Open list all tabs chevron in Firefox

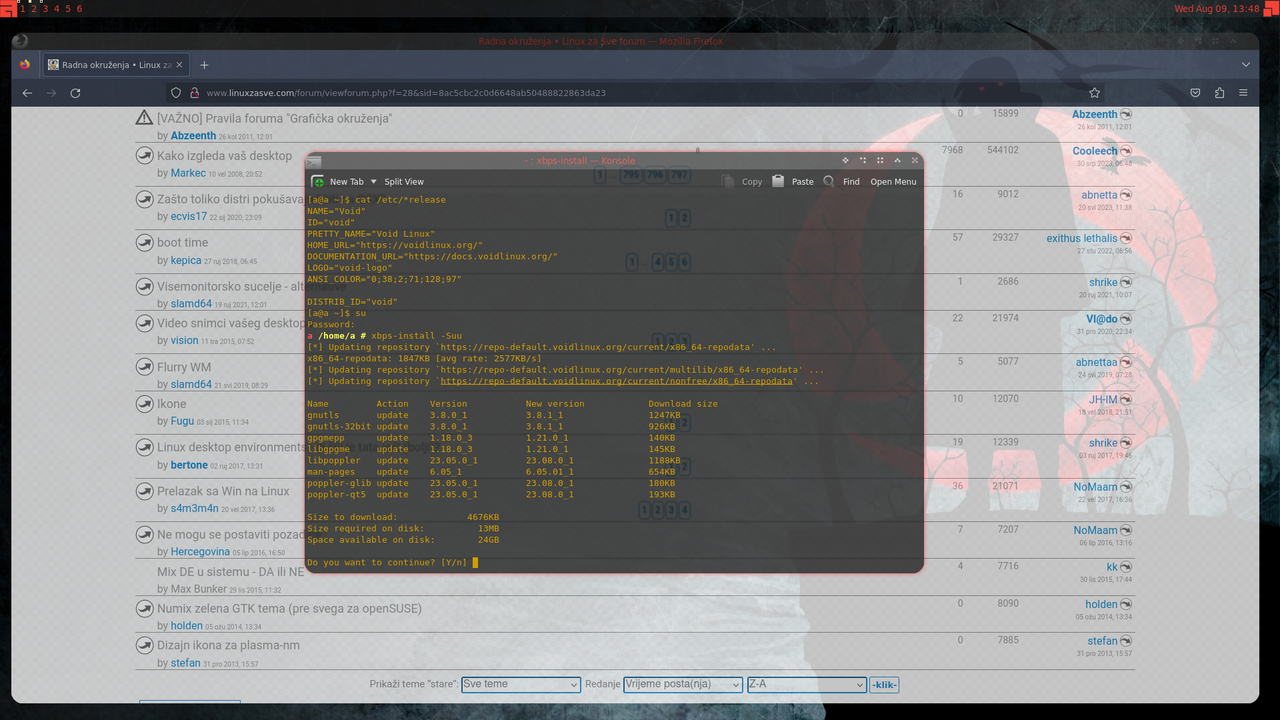pyautogui.click(x=1246, y=65)
